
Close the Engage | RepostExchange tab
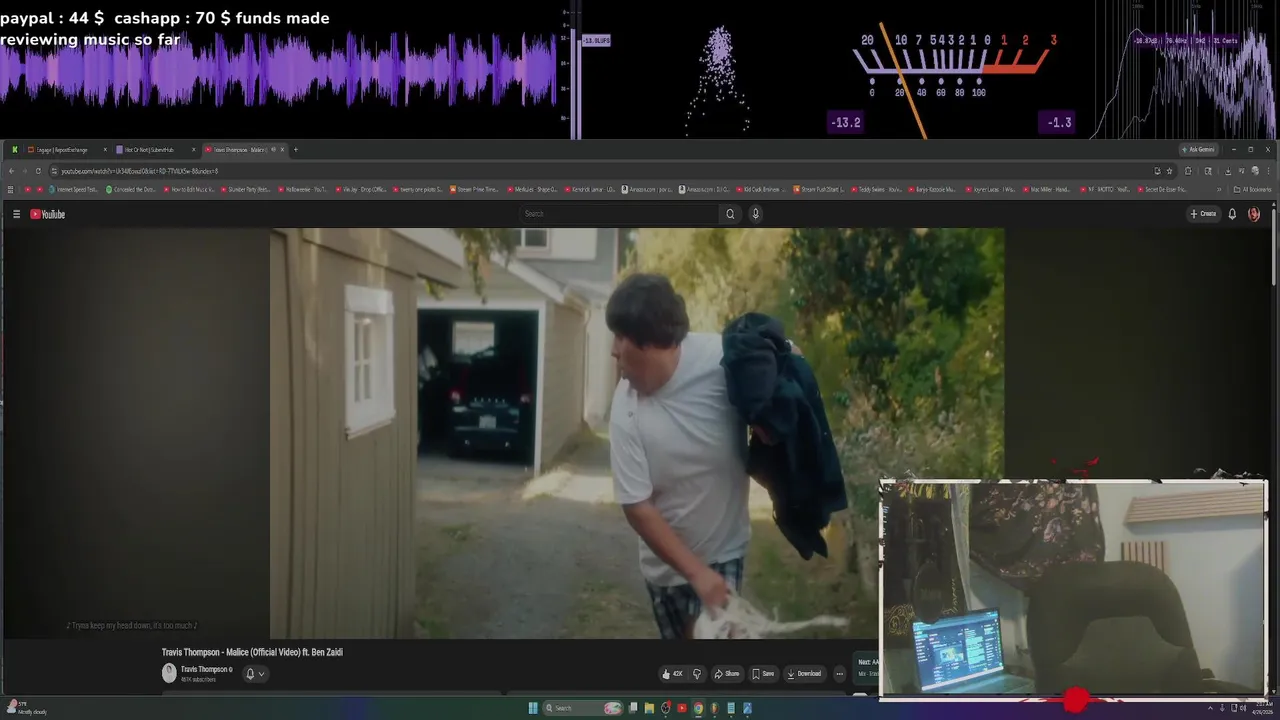pos(105,150)
